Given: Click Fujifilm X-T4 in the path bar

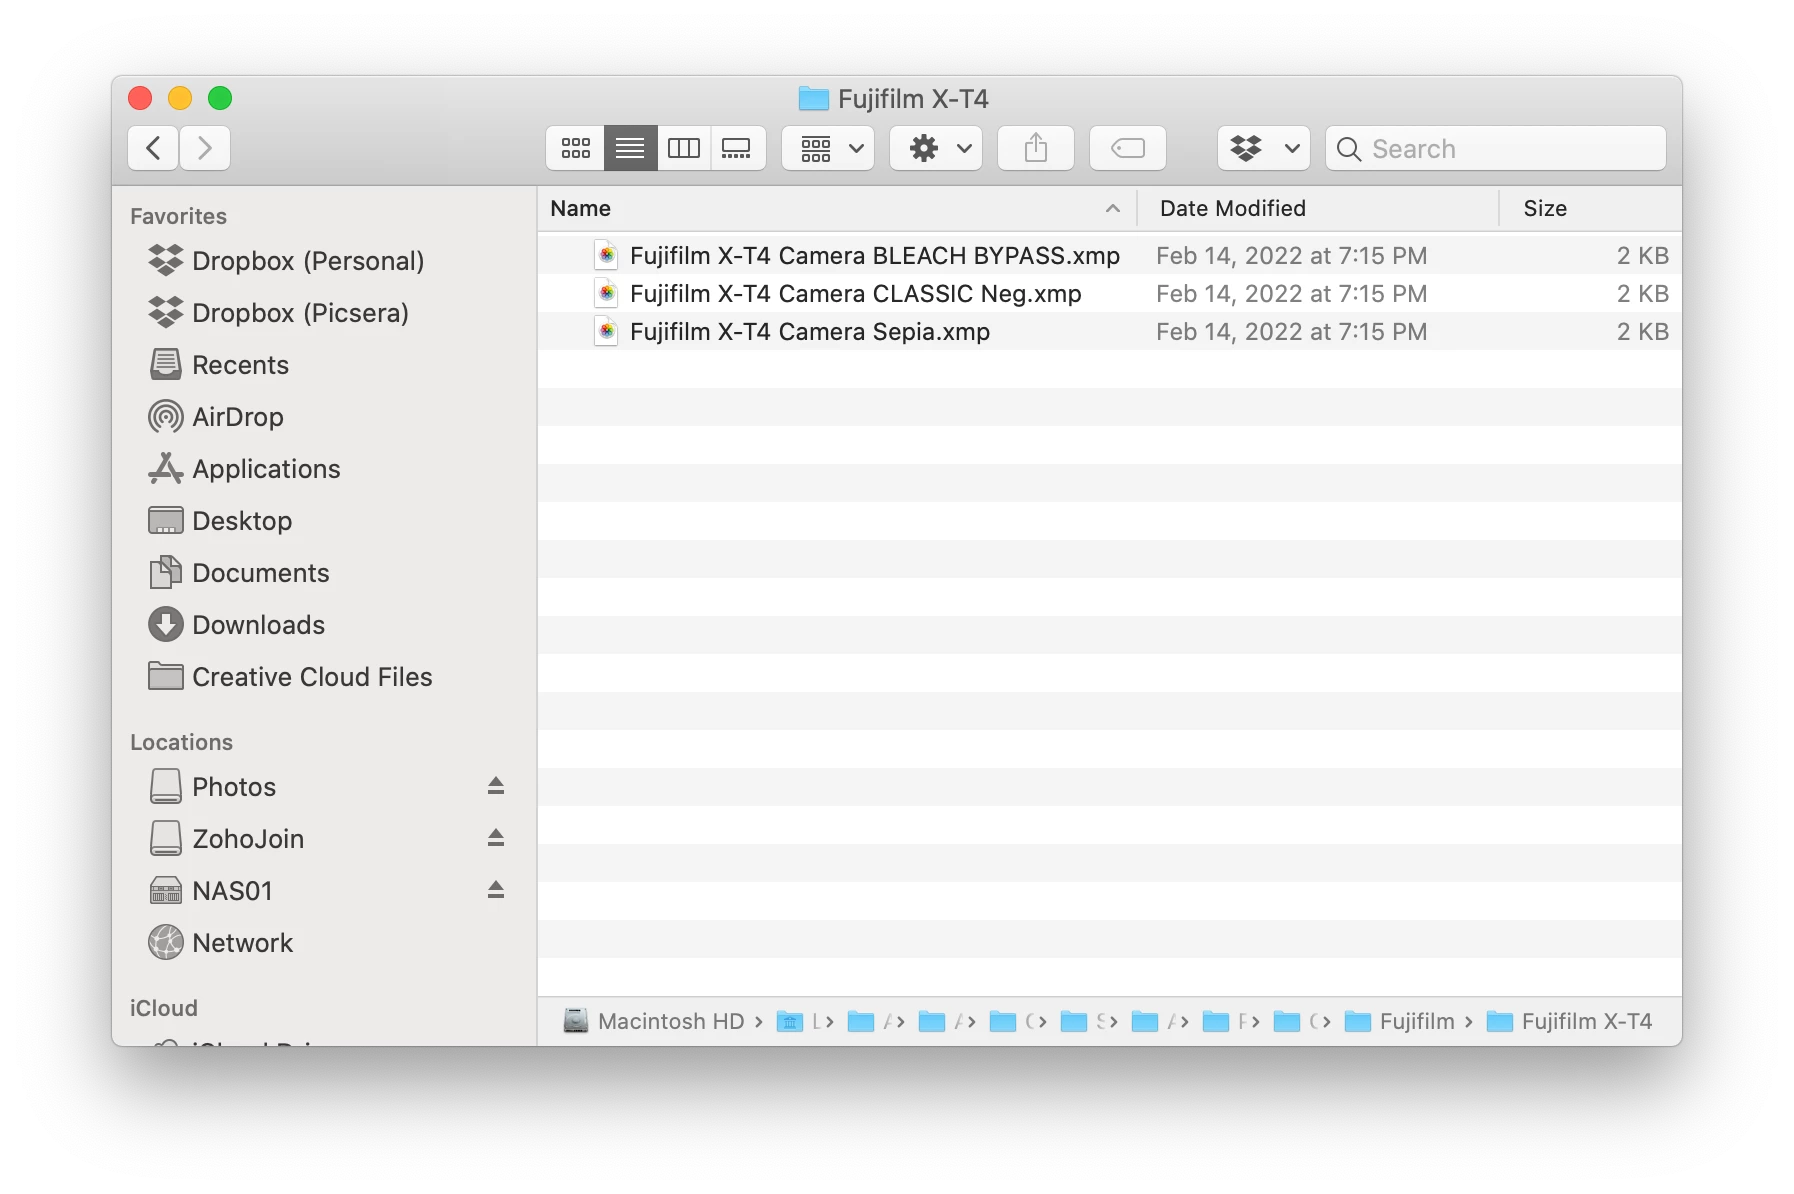Looking at the screenshot, I should pyautogui.click(x=1570, y=1021).
